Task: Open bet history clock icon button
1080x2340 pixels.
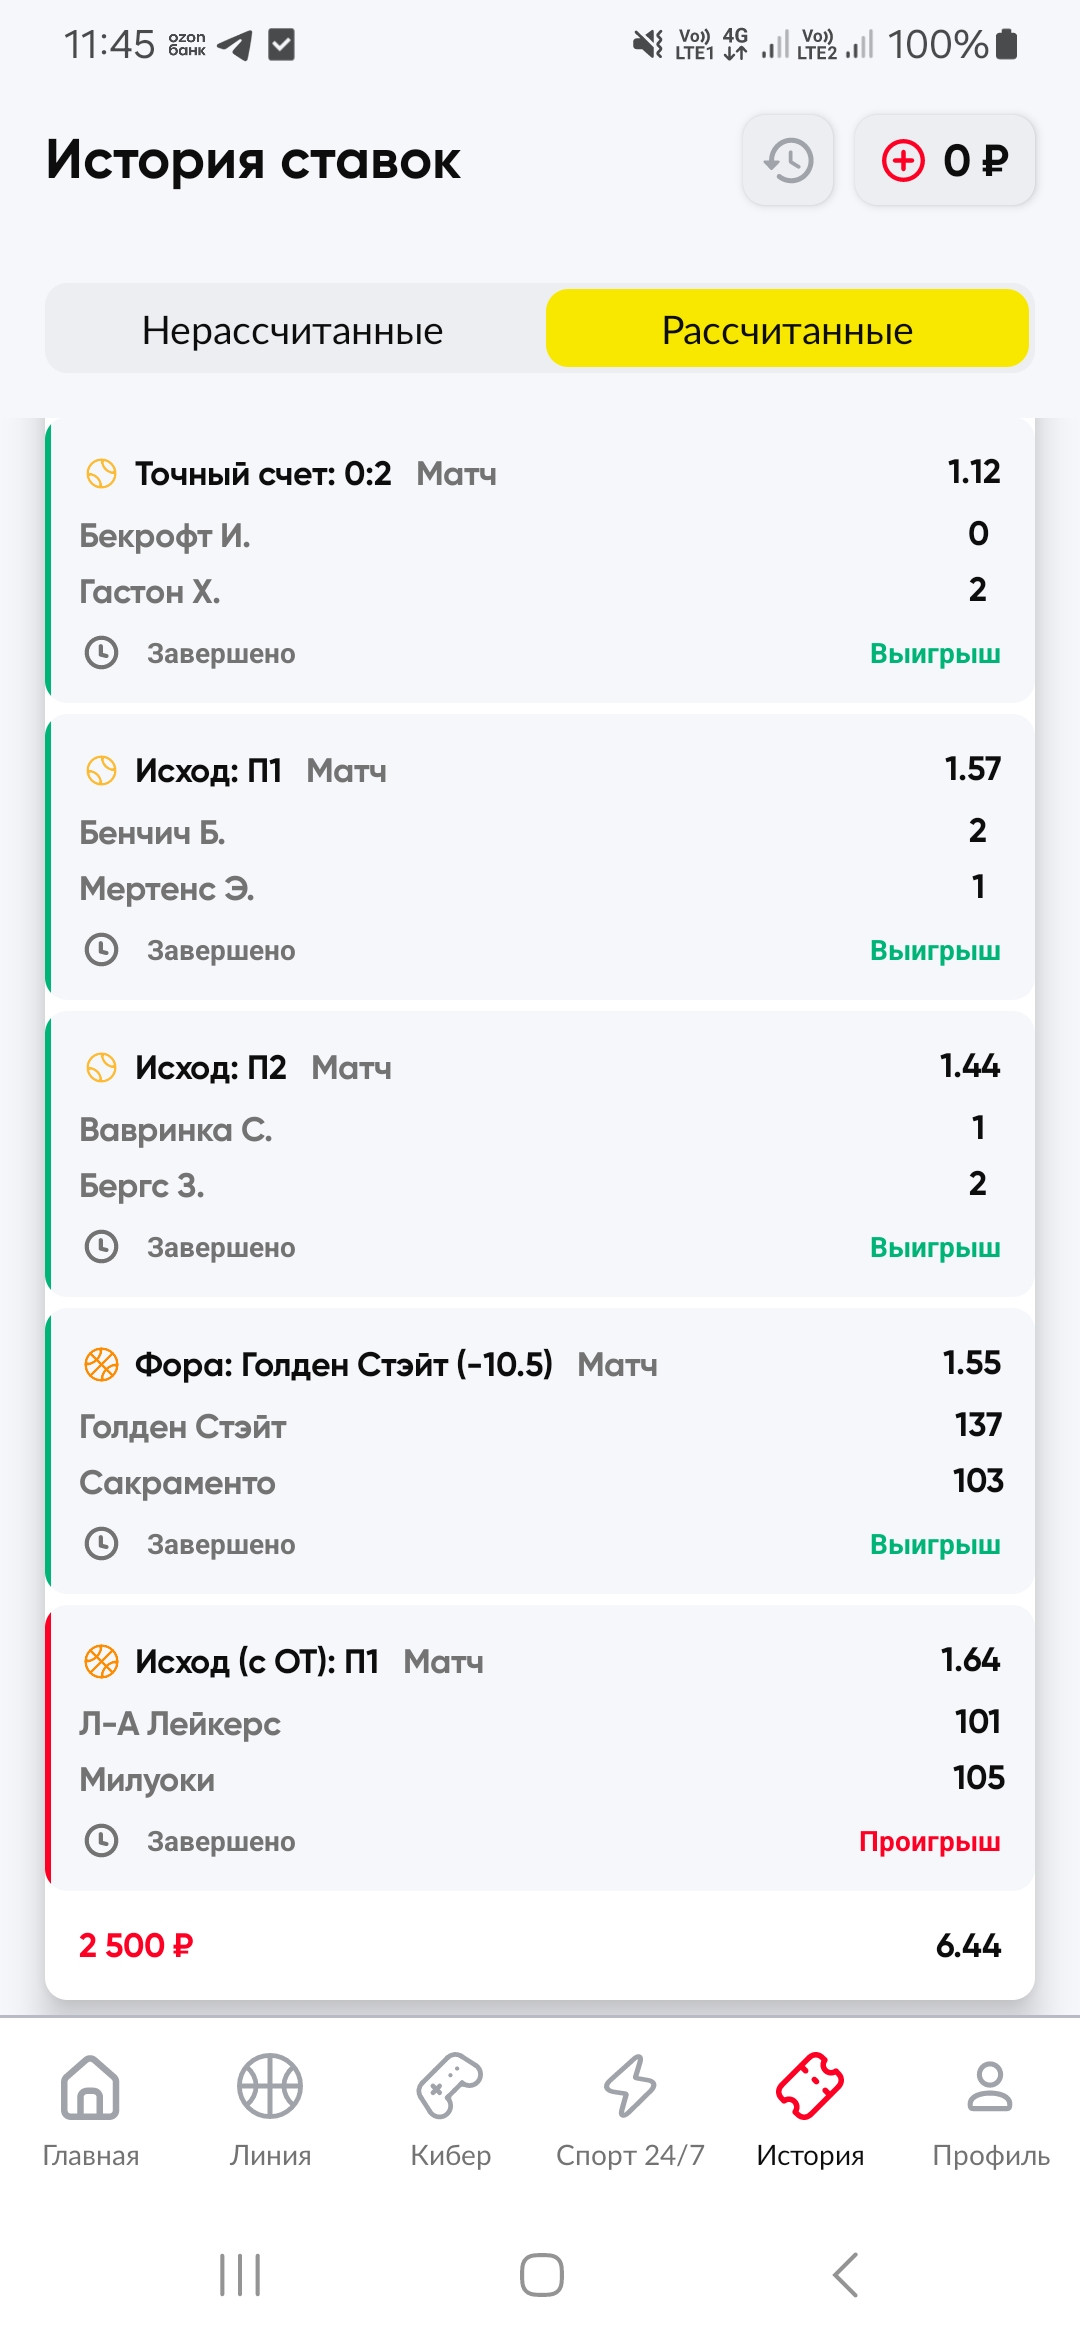Action: [788, 160]
